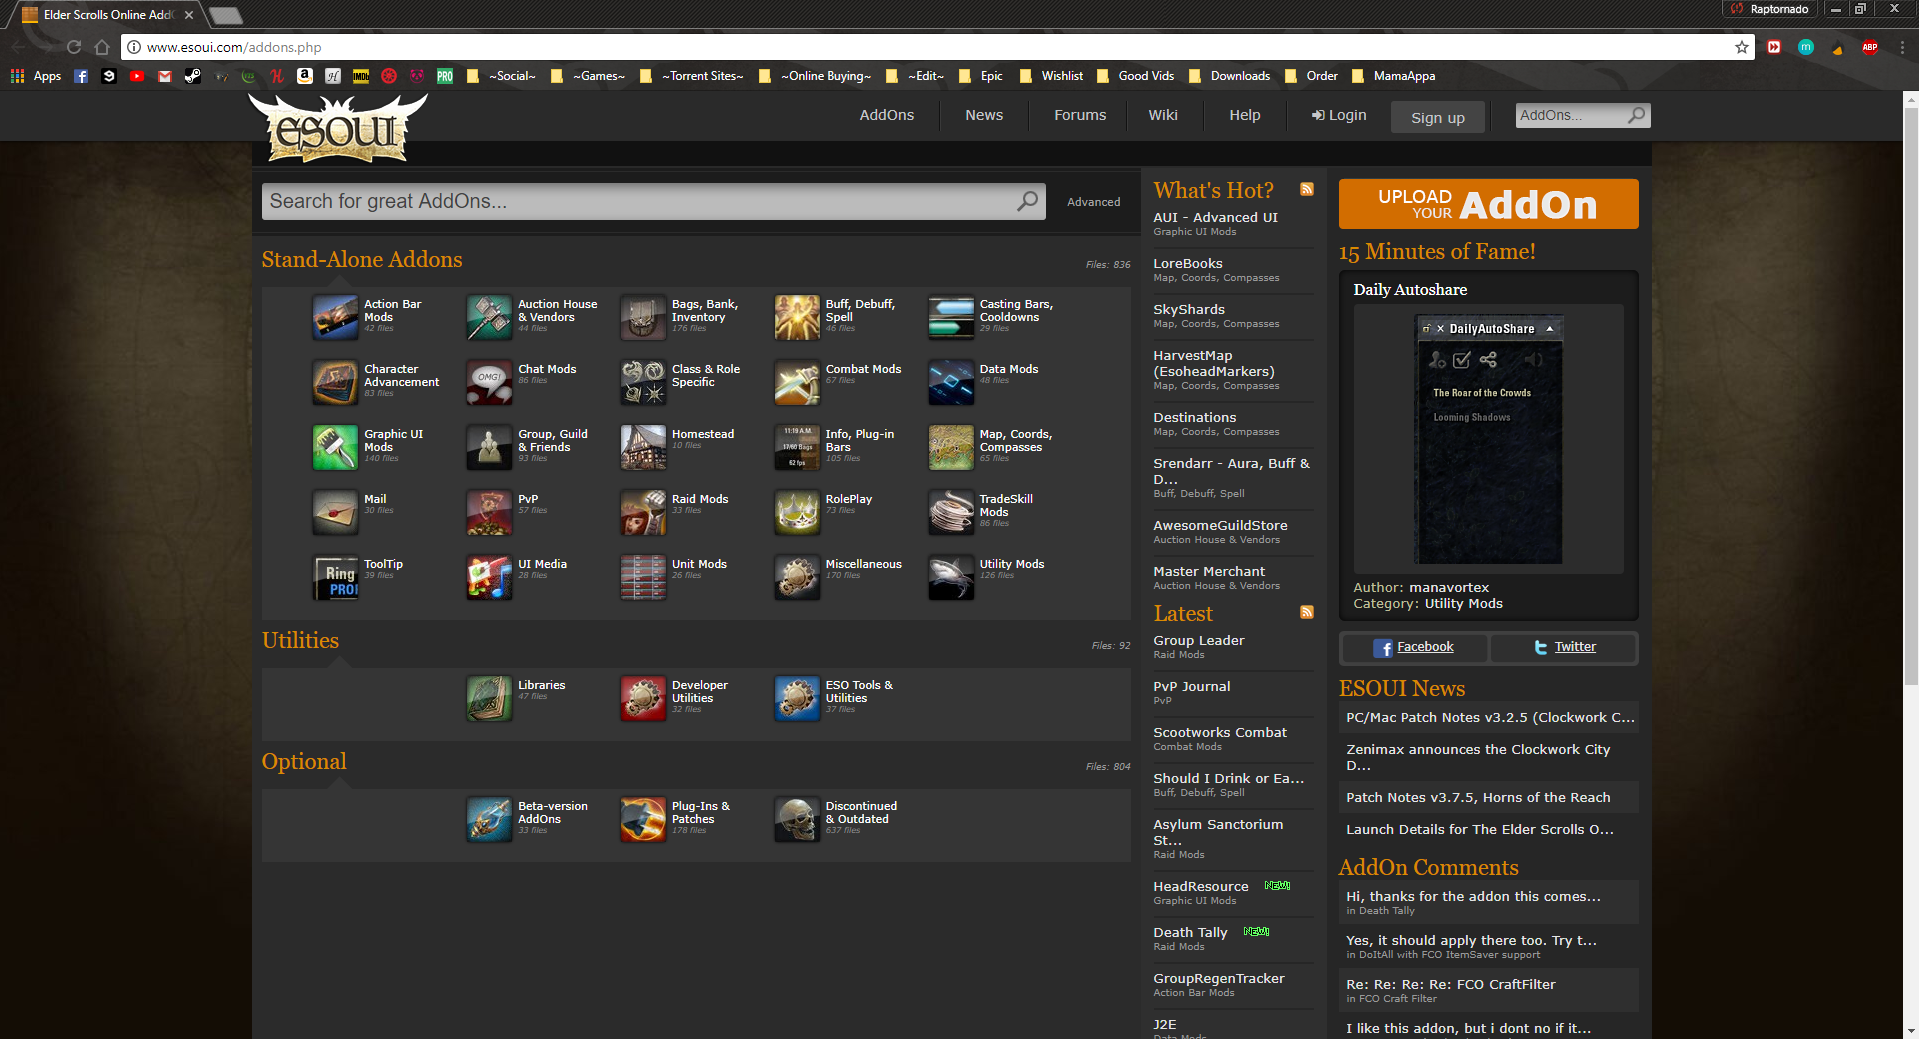Open the Data Mods category icon
Image resolution: width=1919 pixels, height=1039 pixels.
point(951,383)
